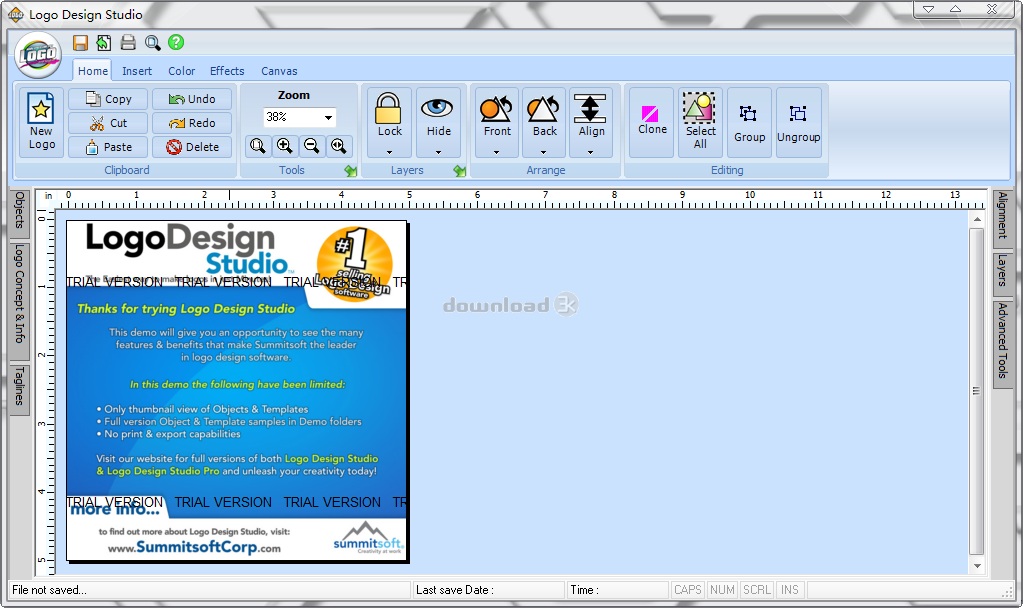Open Help via the green question mark

176,42
